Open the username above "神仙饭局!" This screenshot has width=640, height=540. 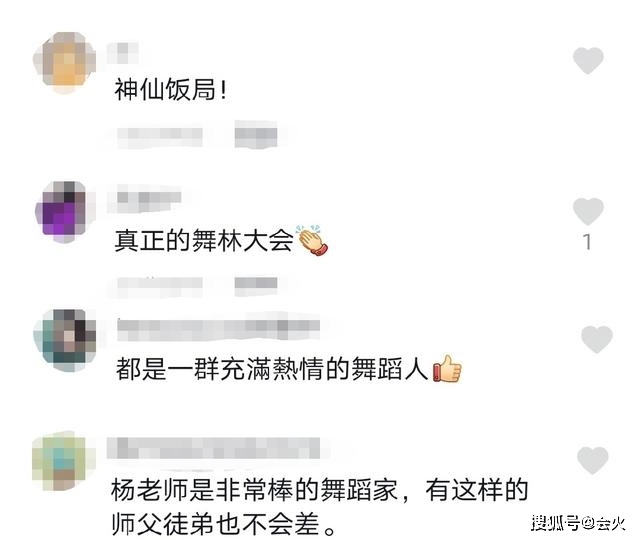[x=123, y=53]
